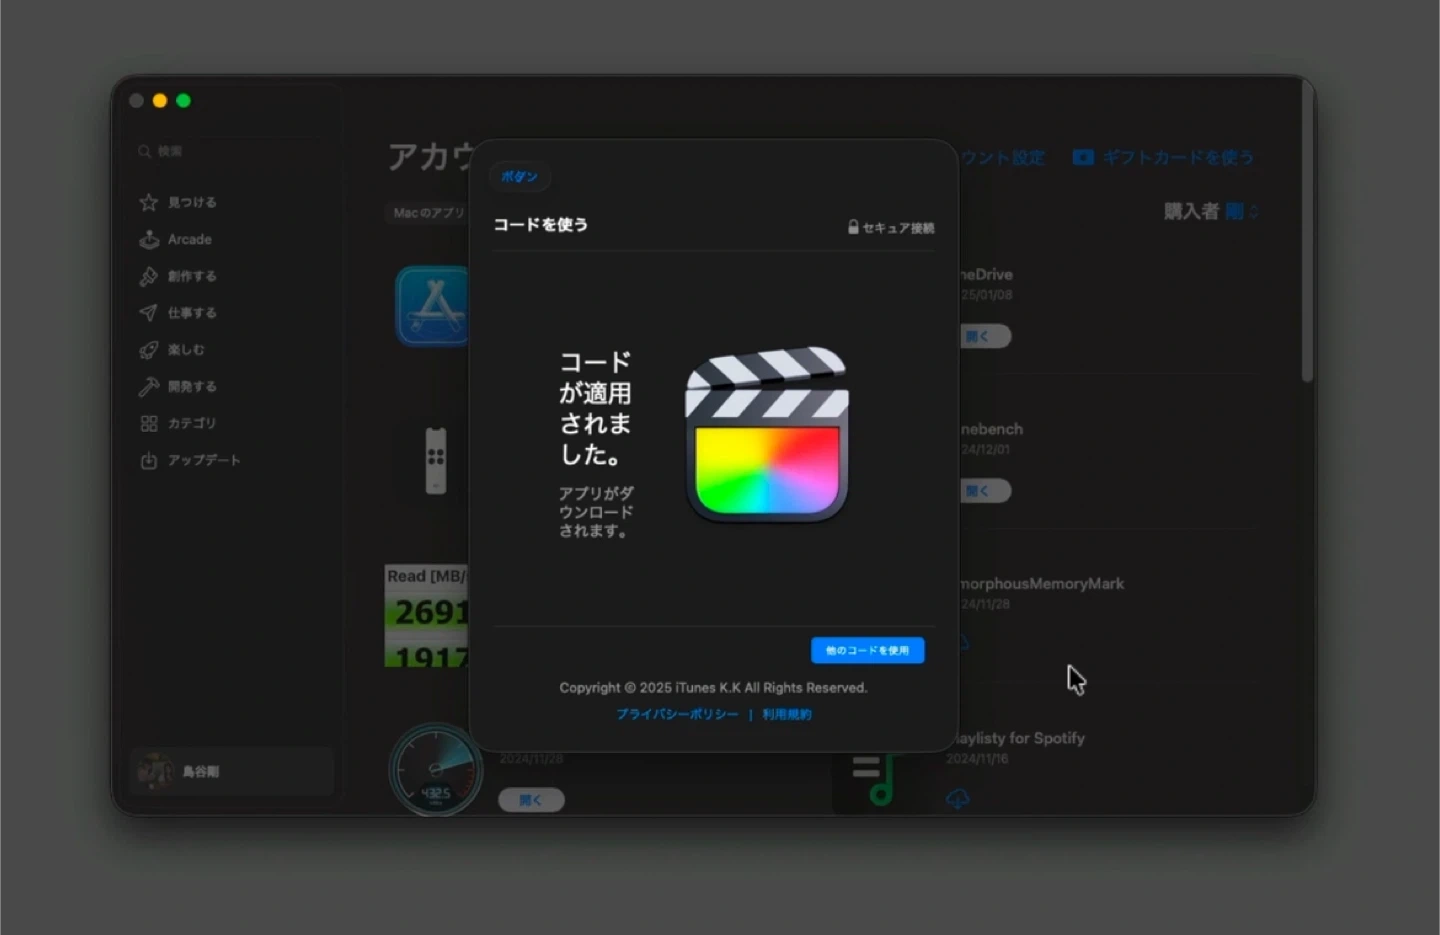Image resolution: width=1440 pixels, height=935 pixels.
Task: Click the 開く button under OneDrive
Action: click(x=984, y=337)
